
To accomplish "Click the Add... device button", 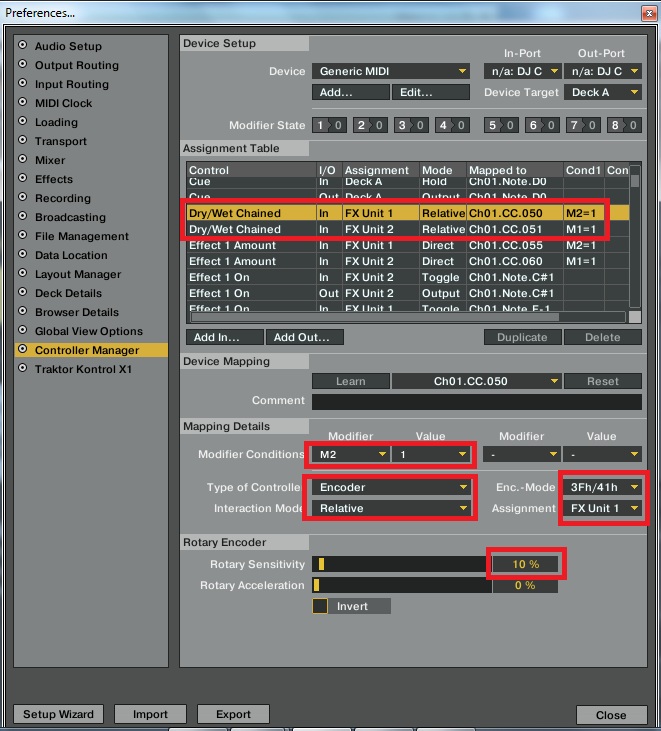I will pos(351,92).
